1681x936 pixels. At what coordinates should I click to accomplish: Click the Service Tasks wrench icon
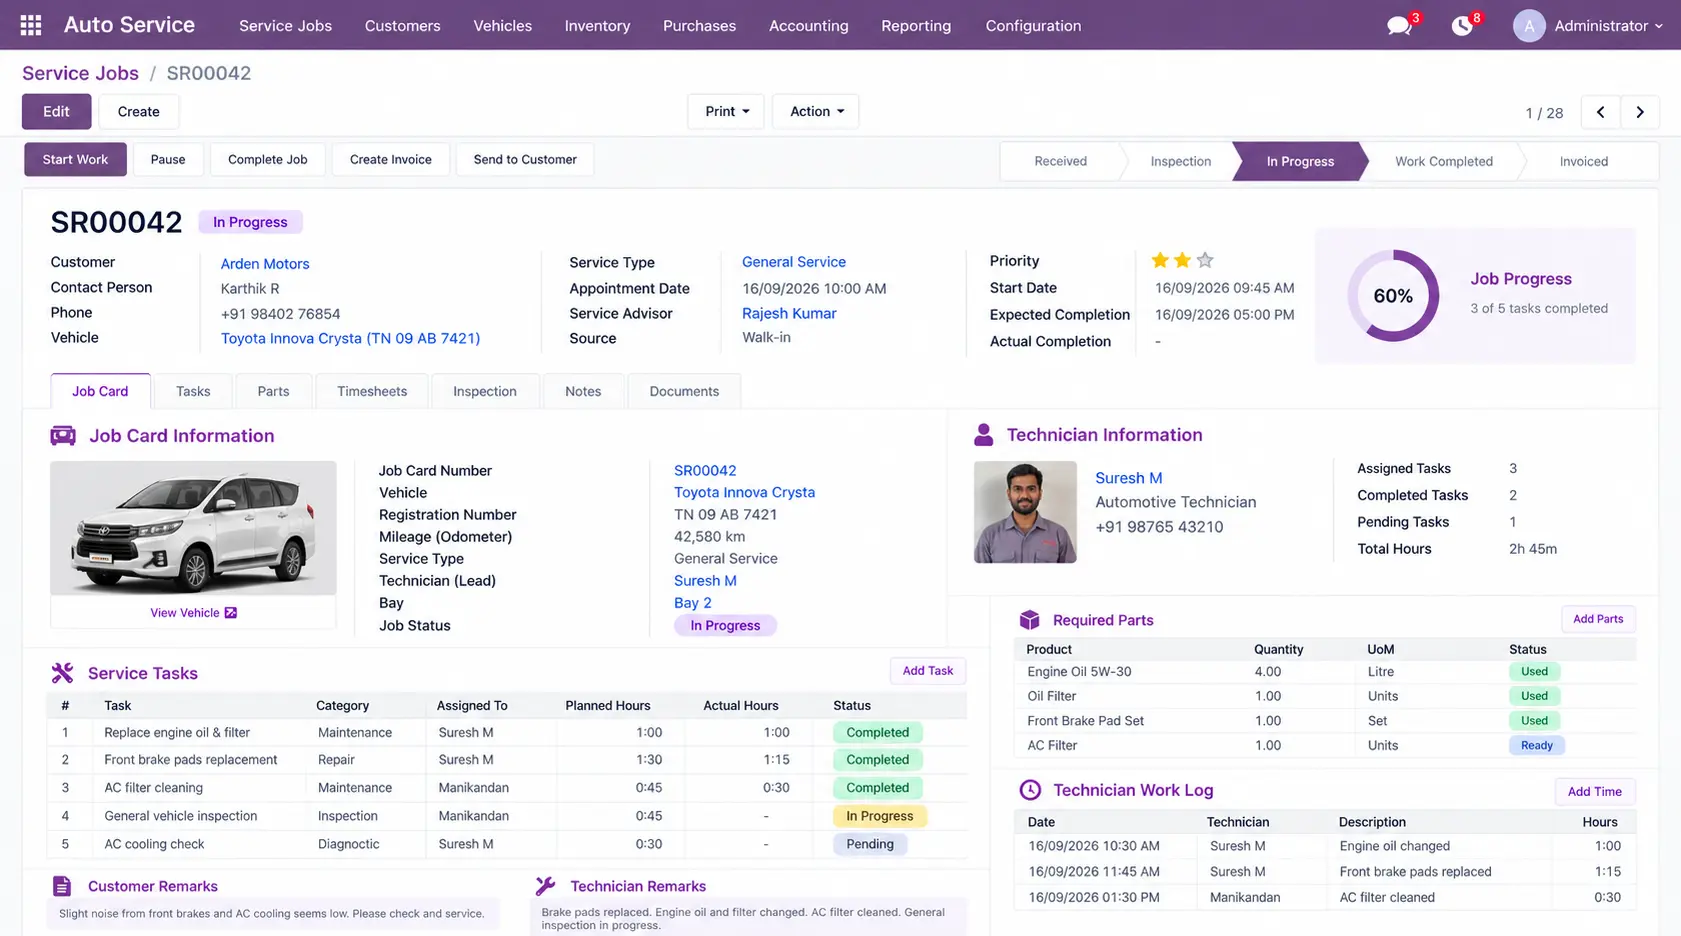click(x=62, y=673)
